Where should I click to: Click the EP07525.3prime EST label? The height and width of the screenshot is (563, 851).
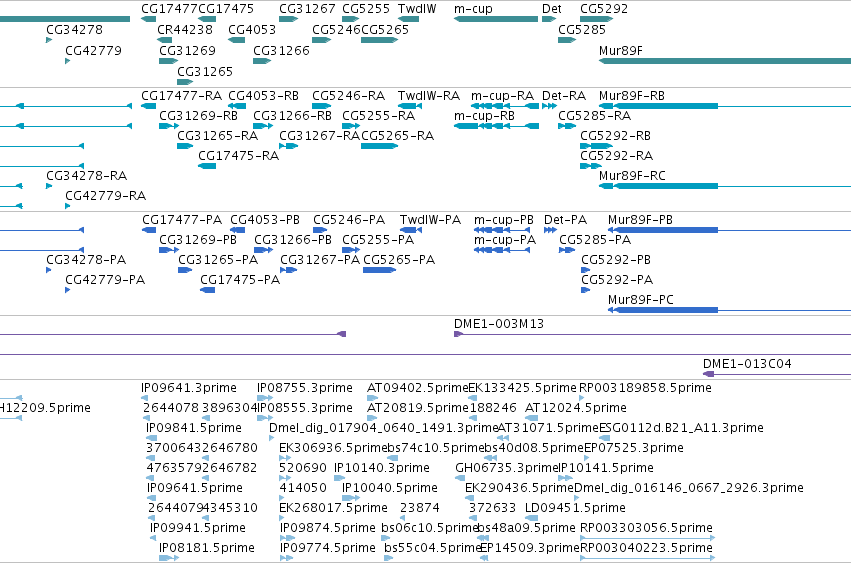[634, 448]
